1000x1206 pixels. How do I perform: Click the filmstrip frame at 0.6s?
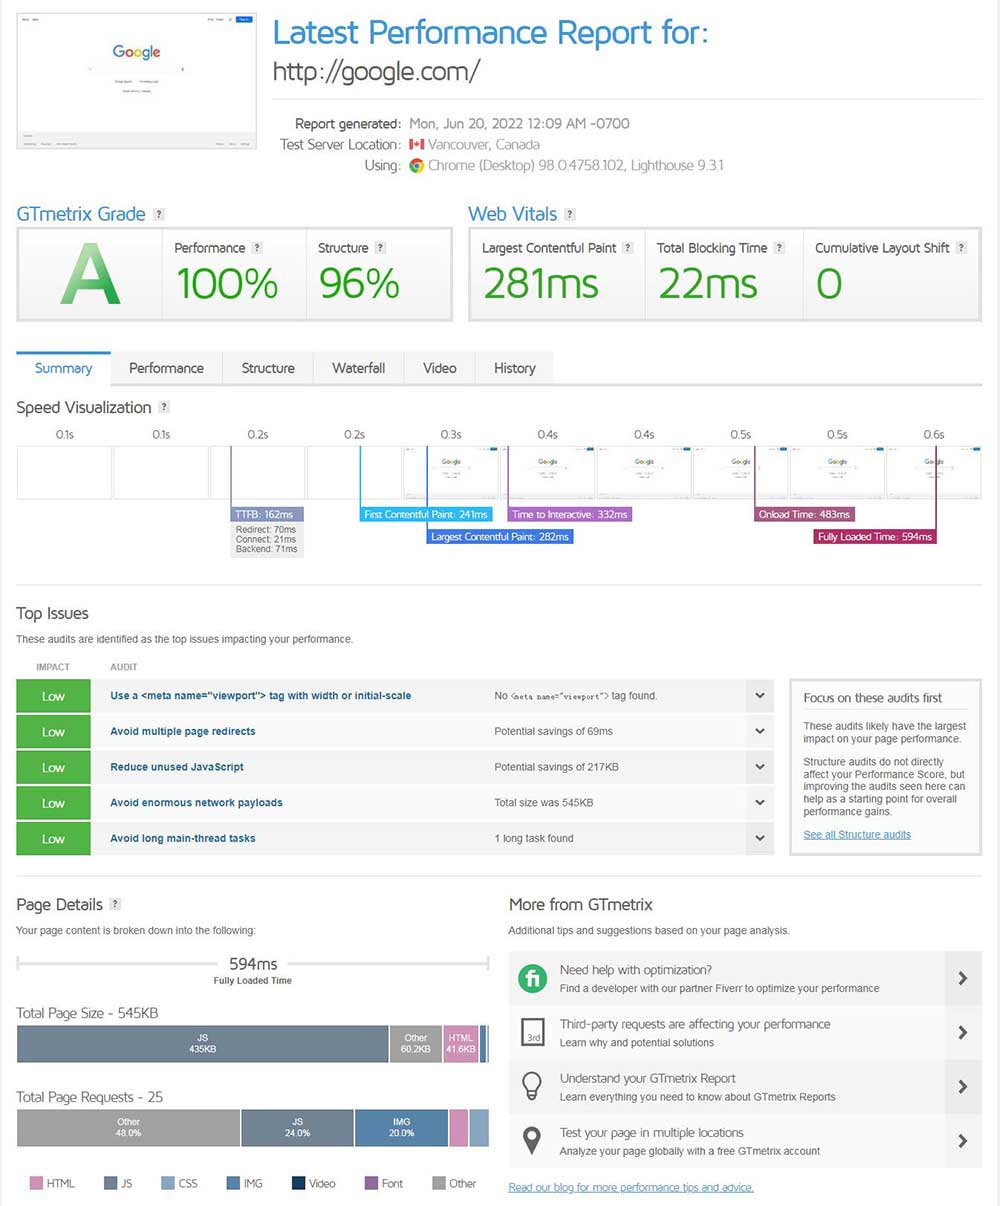933,472
